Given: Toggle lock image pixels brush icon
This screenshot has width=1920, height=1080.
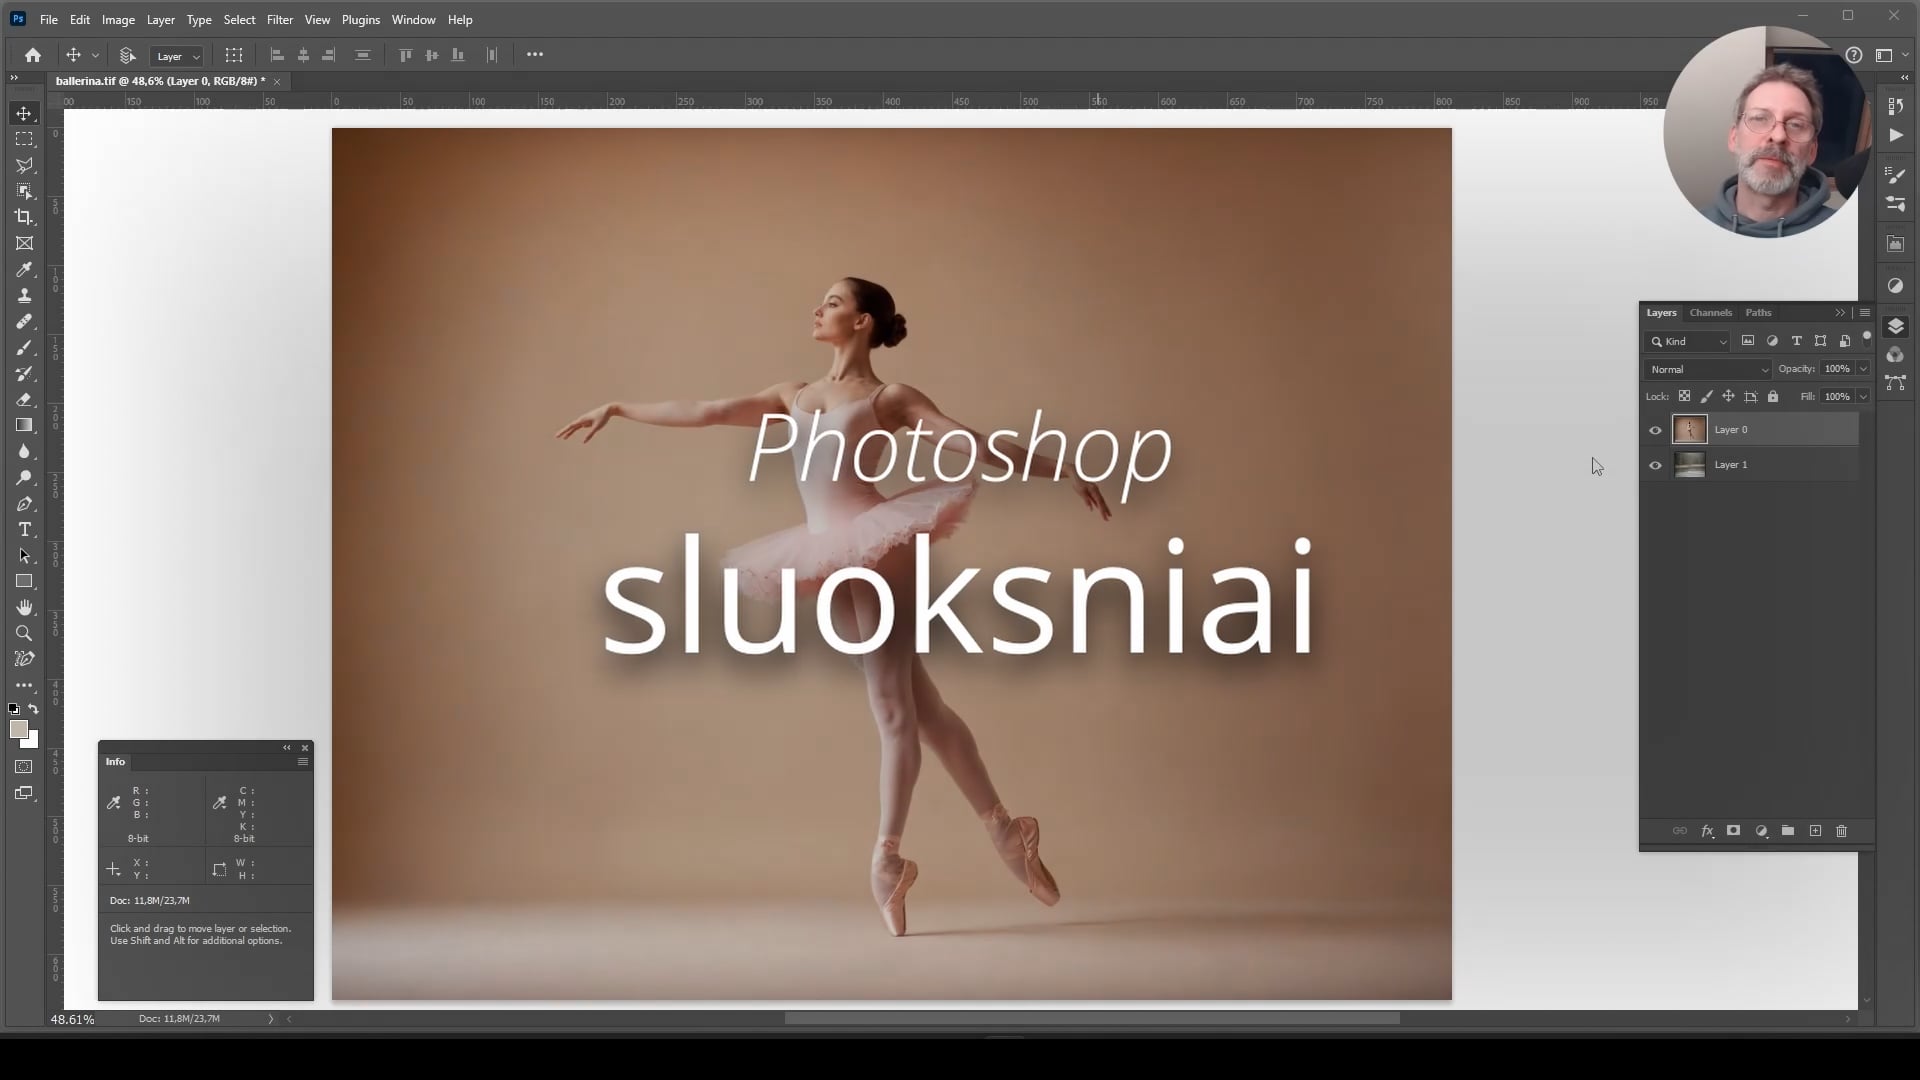Looking at the screenshot, I should coord(1706,396).
